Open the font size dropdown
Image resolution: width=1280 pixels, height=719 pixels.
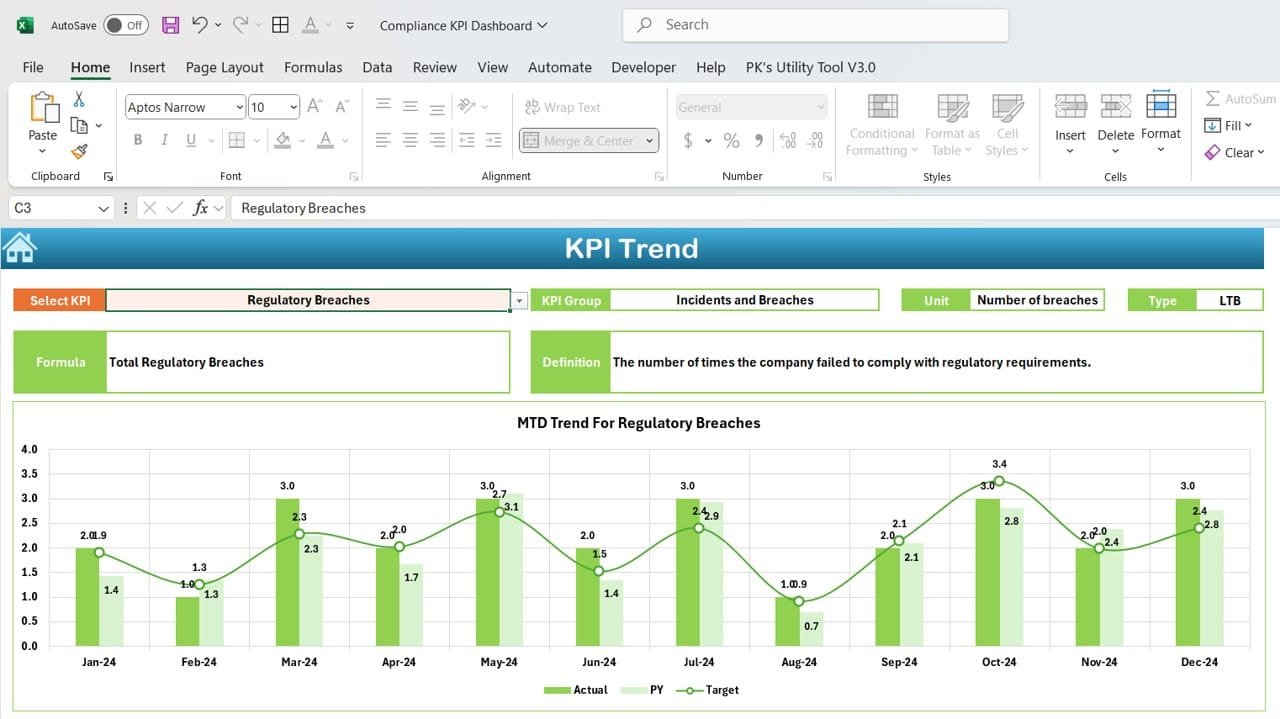coord(293,107)
